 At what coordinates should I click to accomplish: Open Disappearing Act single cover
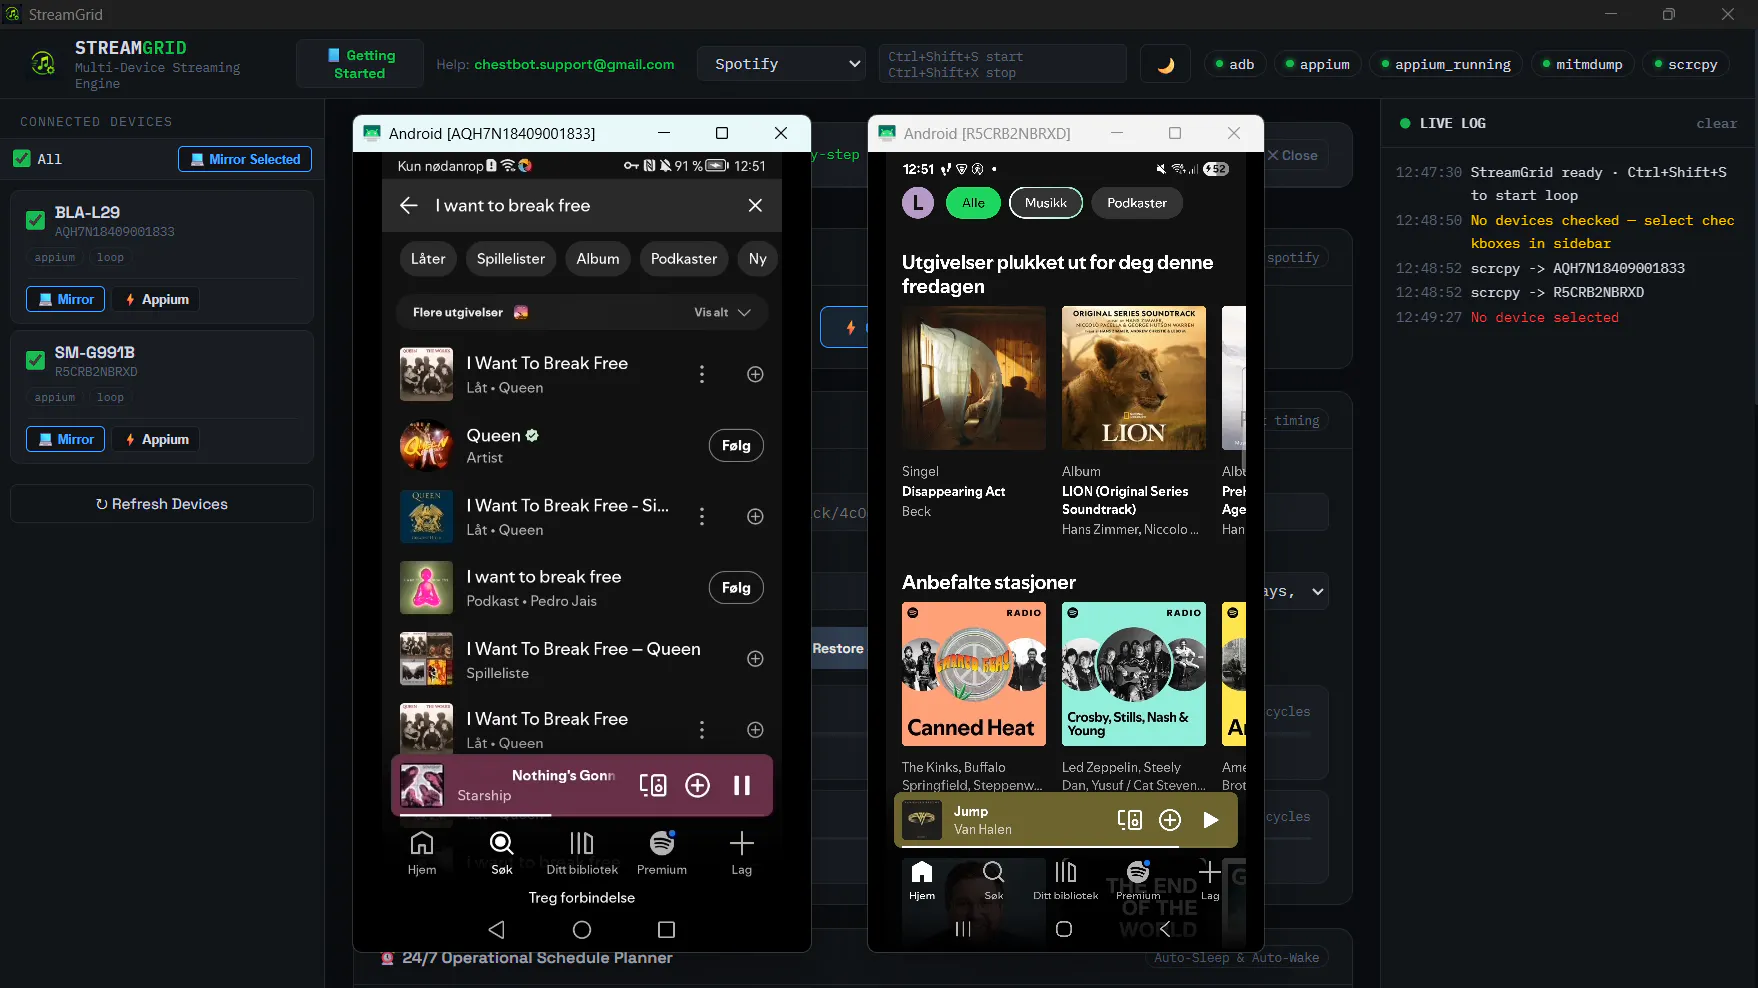click(x=974, y=378)
